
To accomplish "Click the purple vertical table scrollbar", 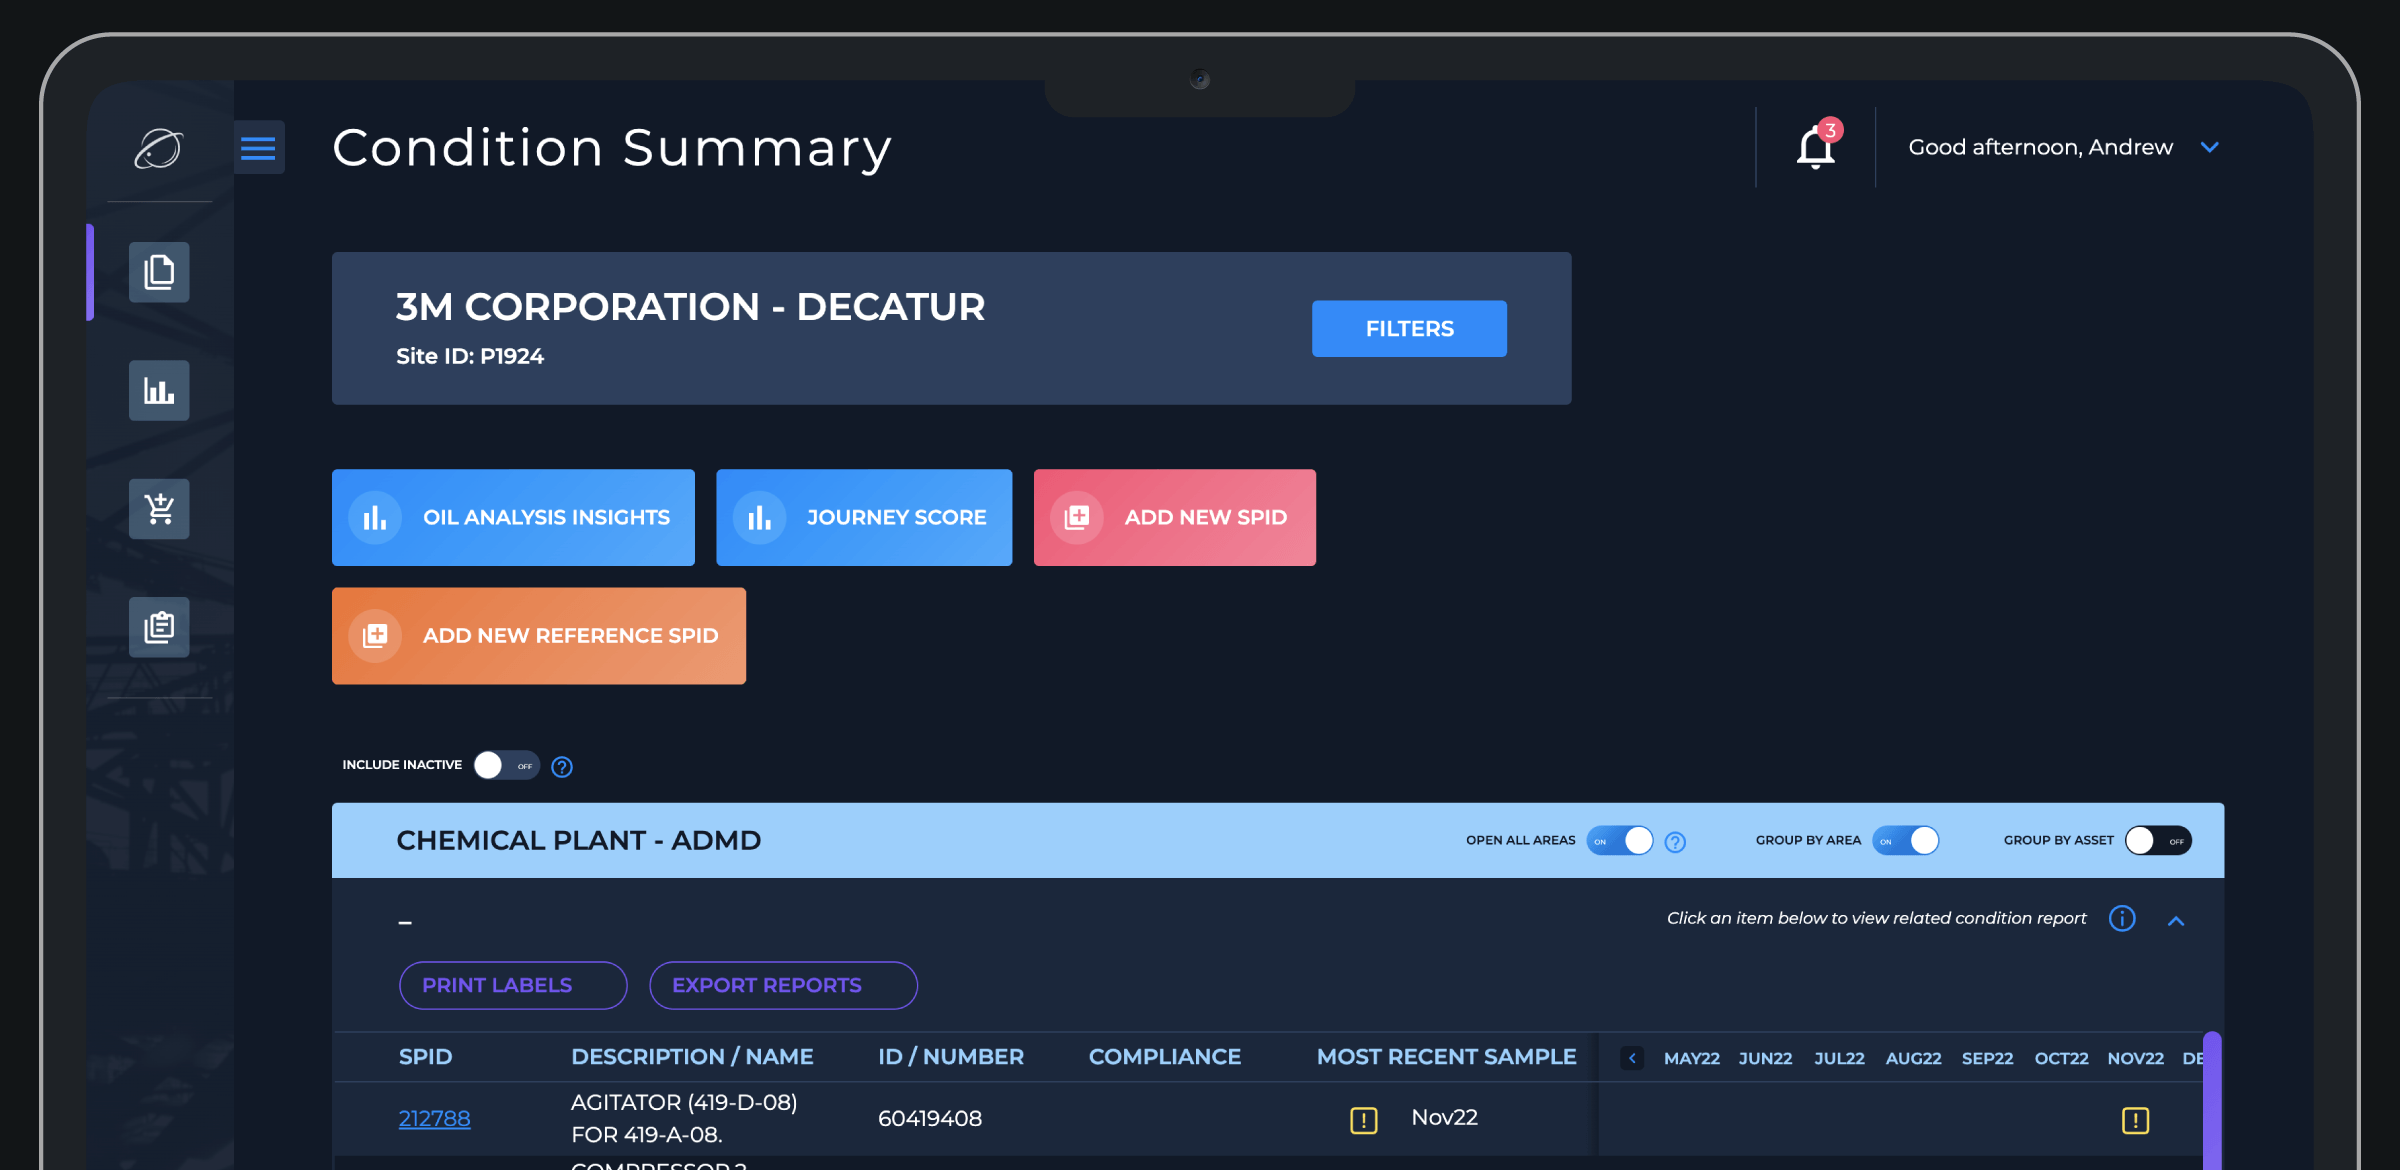I will coord(2212,1100).
